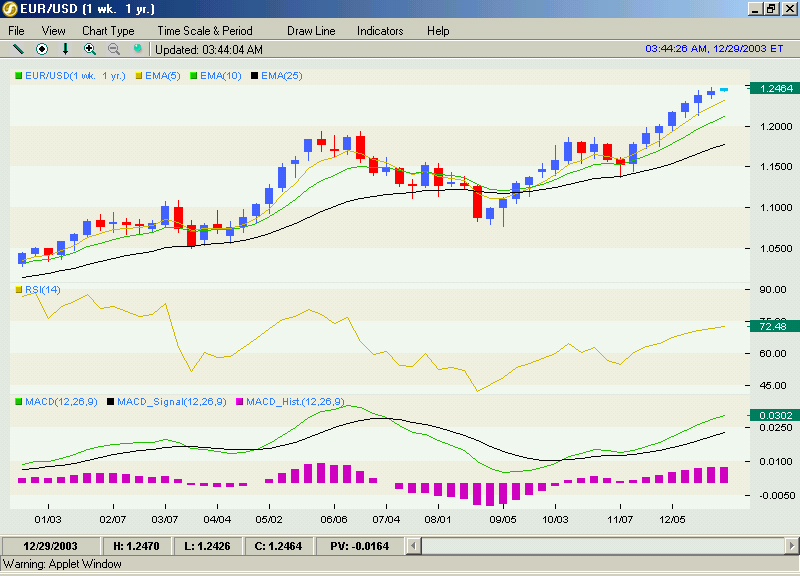800x576 pixels.
Task: Click the RSI(14) legend label
Action: pyautogui.click(x=43, y=290)
